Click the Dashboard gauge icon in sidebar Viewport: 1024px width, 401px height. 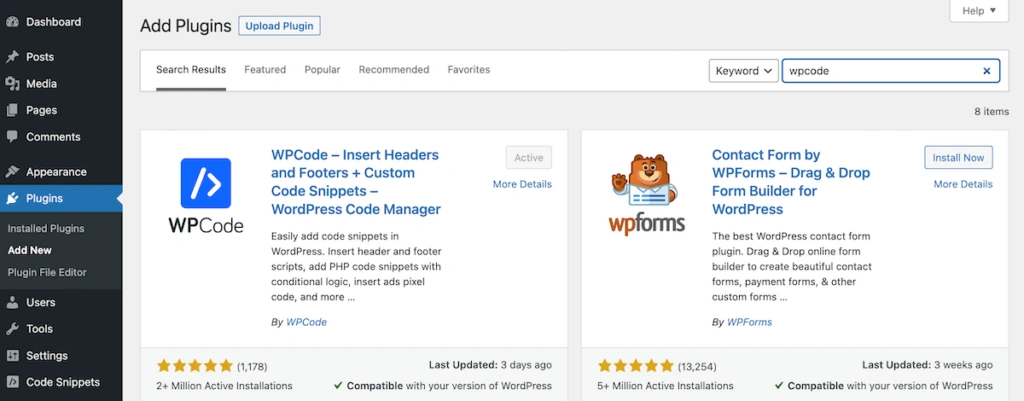pyautogui.click(x=12, y=21)
